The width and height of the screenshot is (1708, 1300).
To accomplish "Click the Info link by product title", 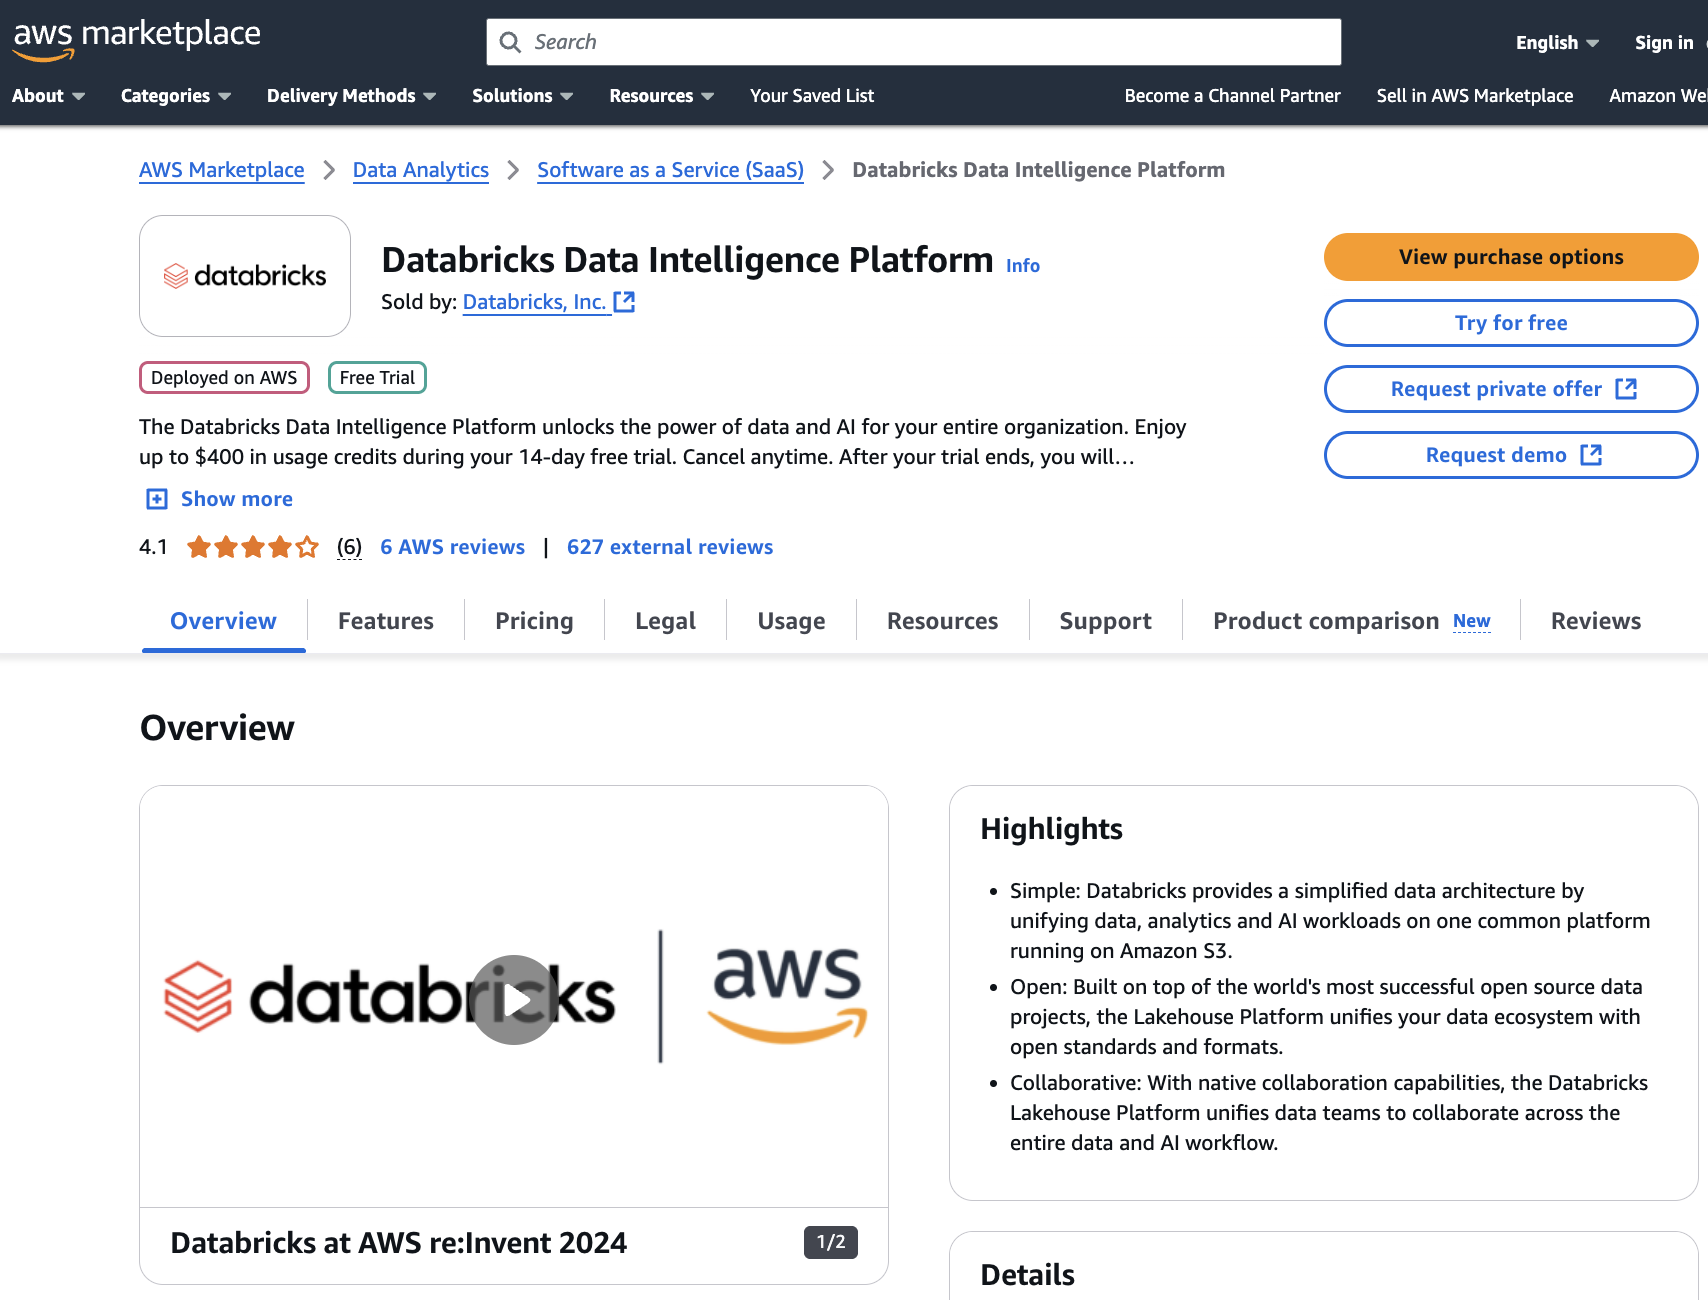I will pos(1022,266).
